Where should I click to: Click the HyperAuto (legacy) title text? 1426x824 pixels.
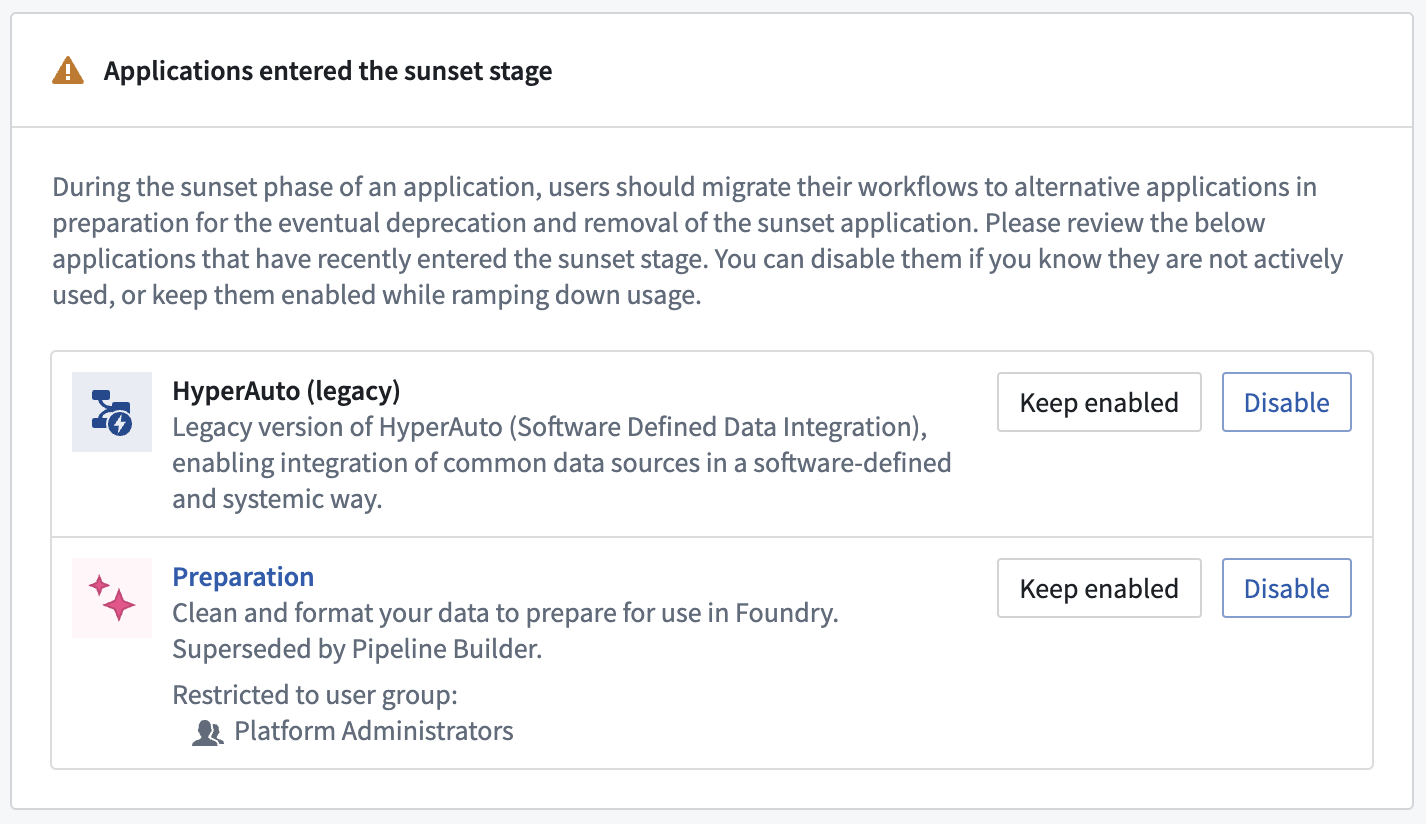[286, 390]
